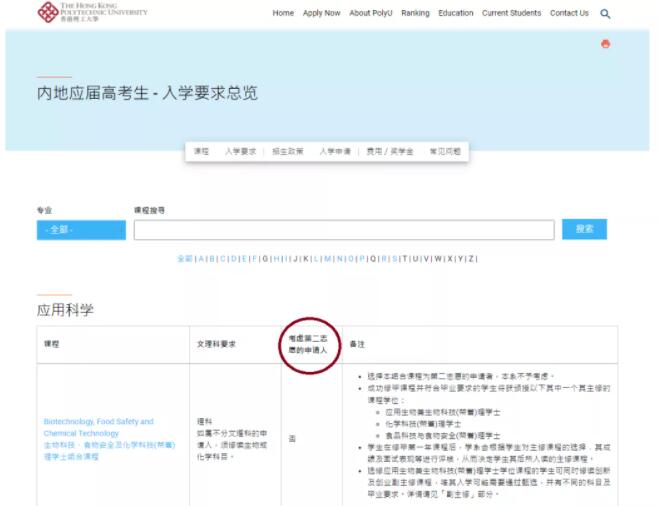The width and height of the screenshot is (658, 506).
Task: Open the 常见问题 tab
Action: (444, 151)
